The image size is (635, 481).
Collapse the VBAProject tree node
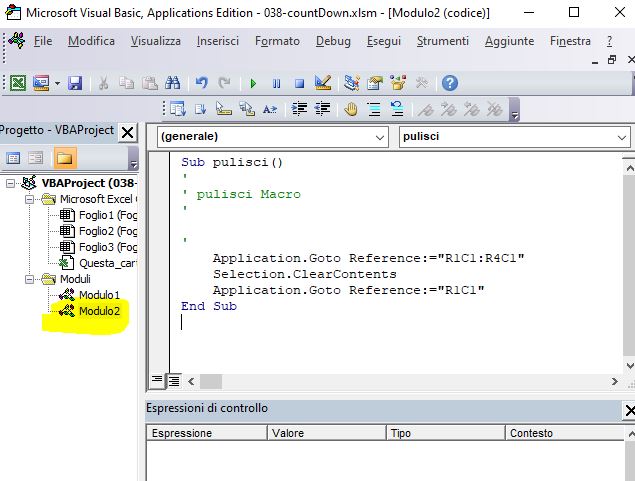point(10,183)
